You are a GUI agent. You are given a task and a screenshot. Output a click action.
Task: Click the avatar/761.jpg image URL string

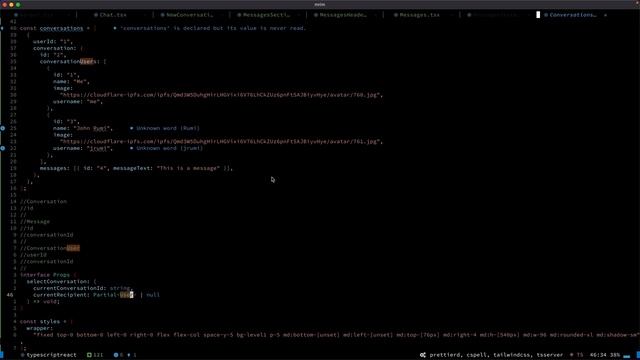point(221,142)
